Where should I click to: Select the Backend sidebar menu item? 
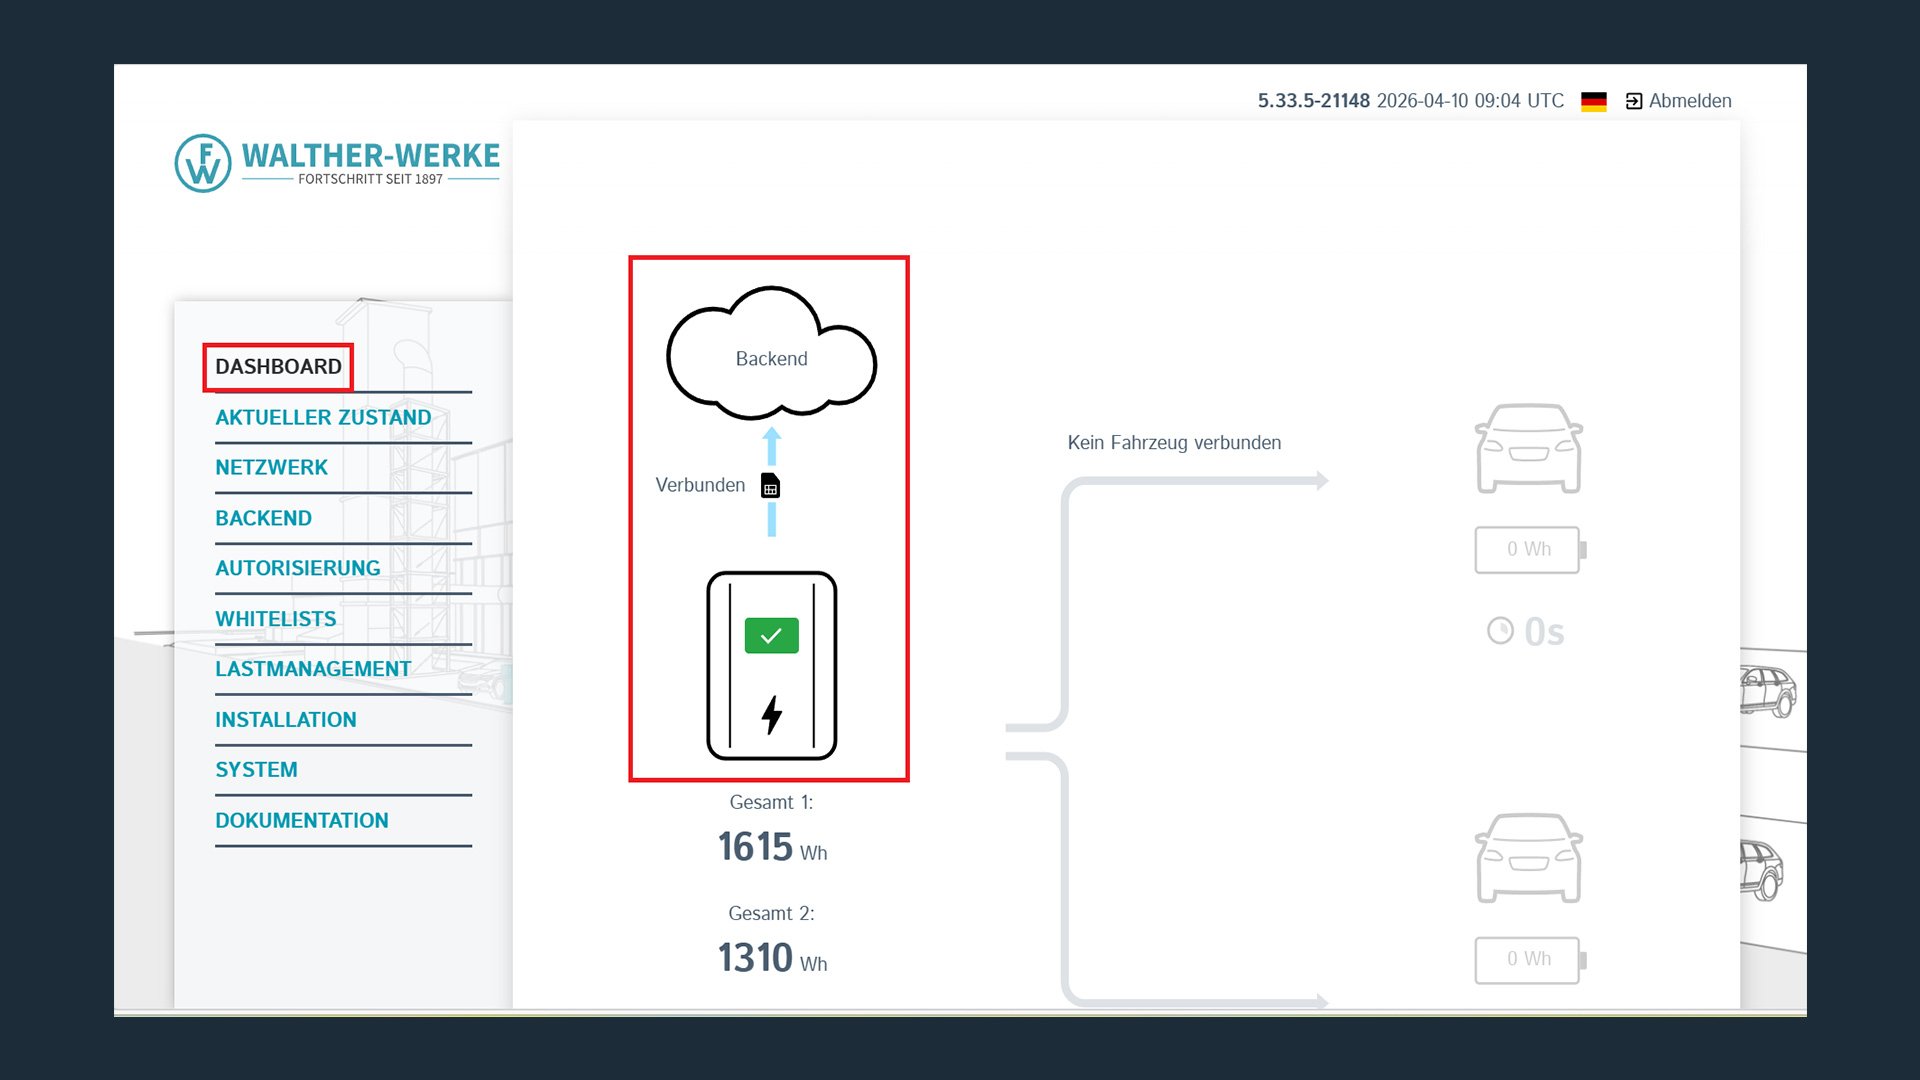(263, 518)
